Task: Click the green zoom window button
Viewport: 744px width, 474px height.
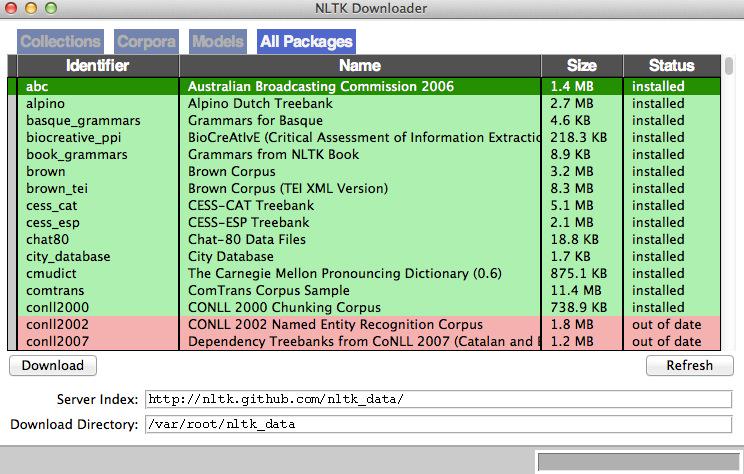Action: [51, 8]
